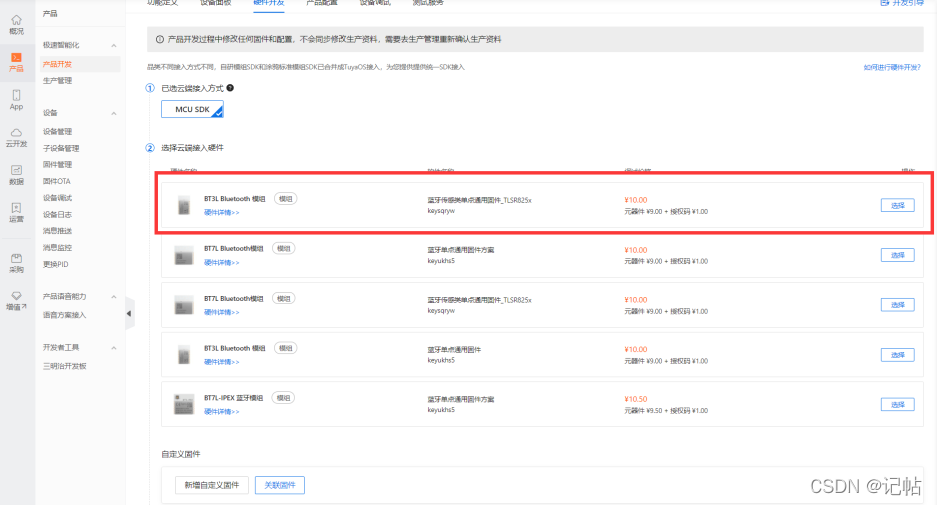This screenshot has width=937, height=505.
Task: Open 产品开发 in the sidebar
Action: (57, 64)
